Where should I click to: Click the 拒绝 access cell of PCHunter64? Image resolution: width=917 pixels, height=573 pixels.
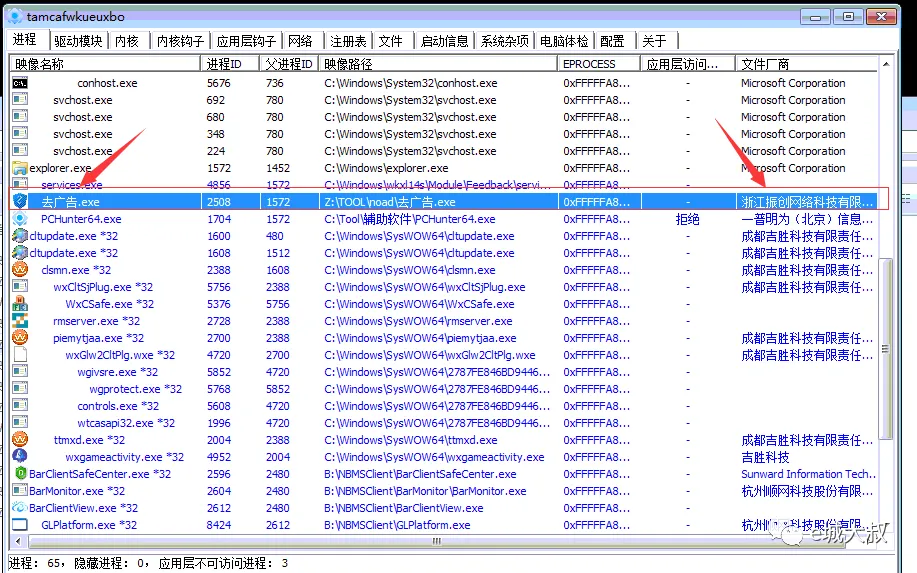(687, 219)
